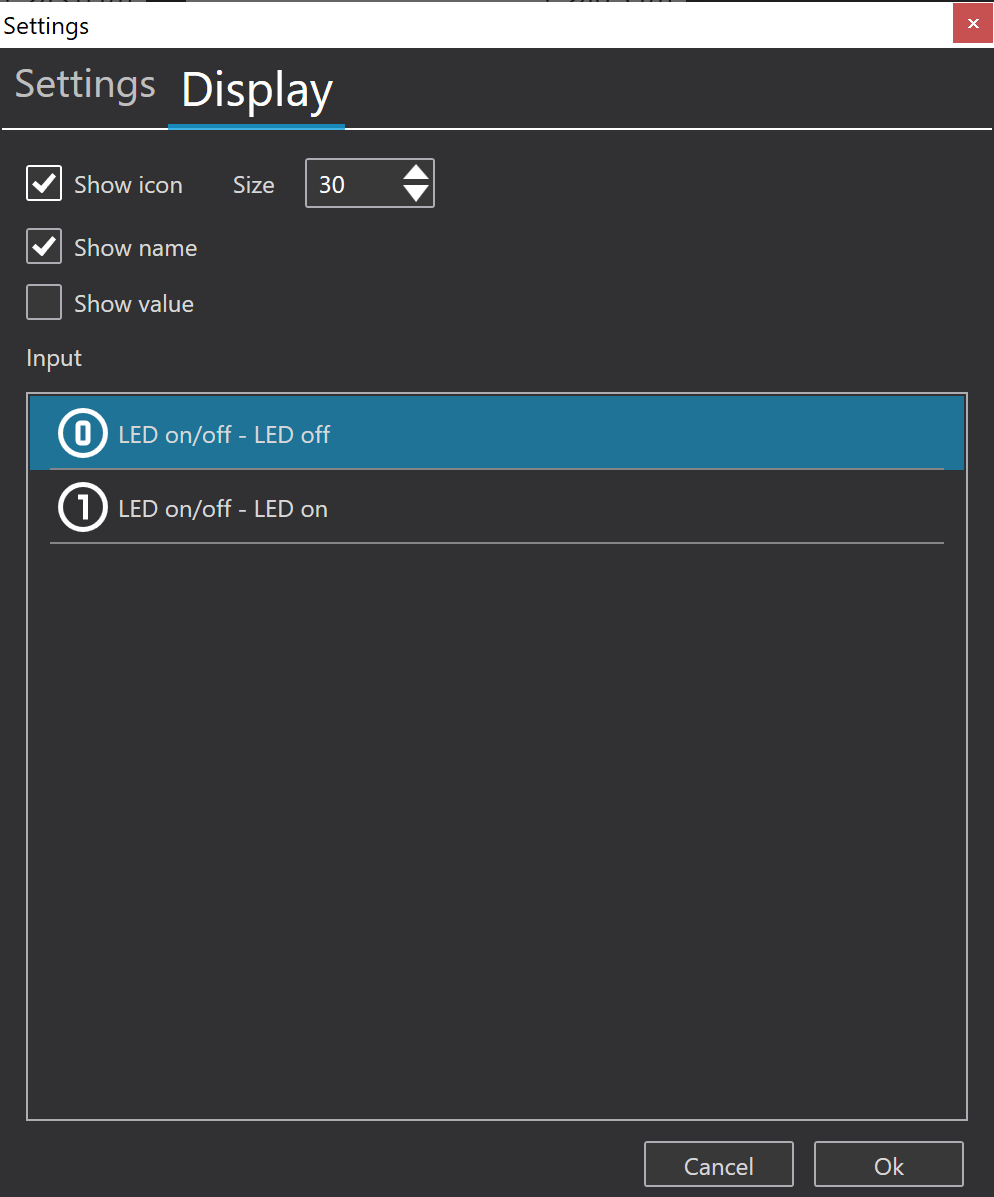Confirm with the Ok button

[x=888, y=1165]
